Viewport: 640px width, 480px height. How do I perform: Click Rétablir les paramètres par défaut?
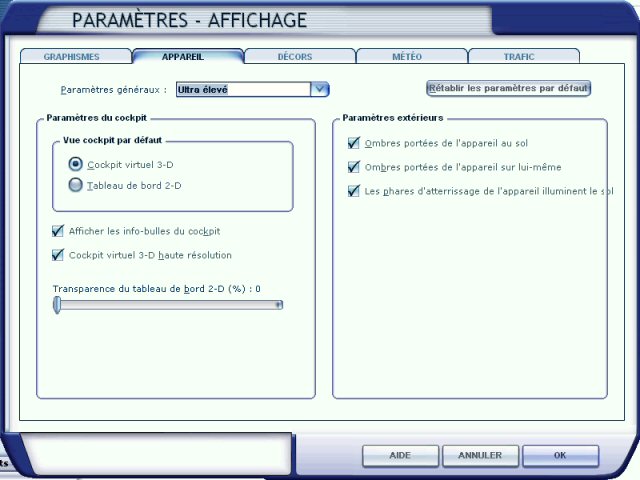[x=508, y=88]
